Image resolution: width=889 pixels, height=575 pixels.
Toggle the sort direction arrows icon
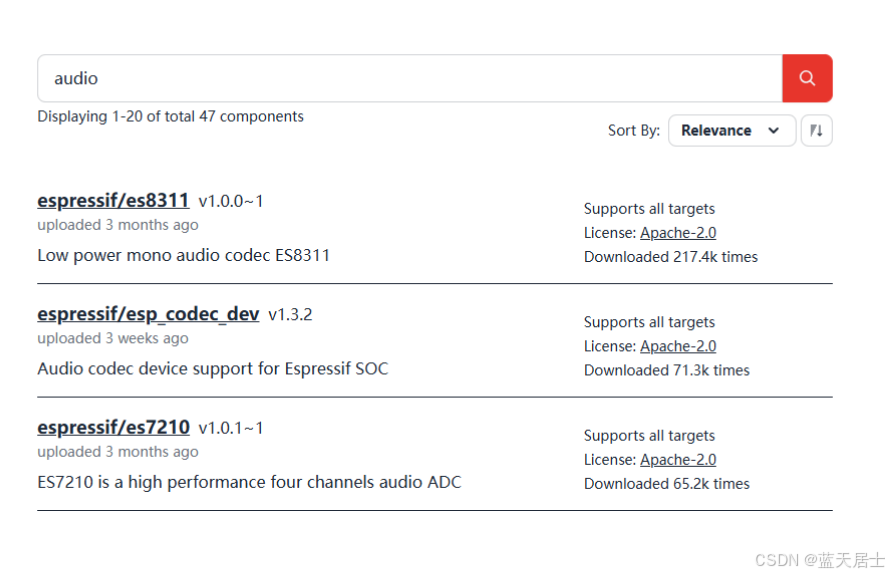(816, 130)
